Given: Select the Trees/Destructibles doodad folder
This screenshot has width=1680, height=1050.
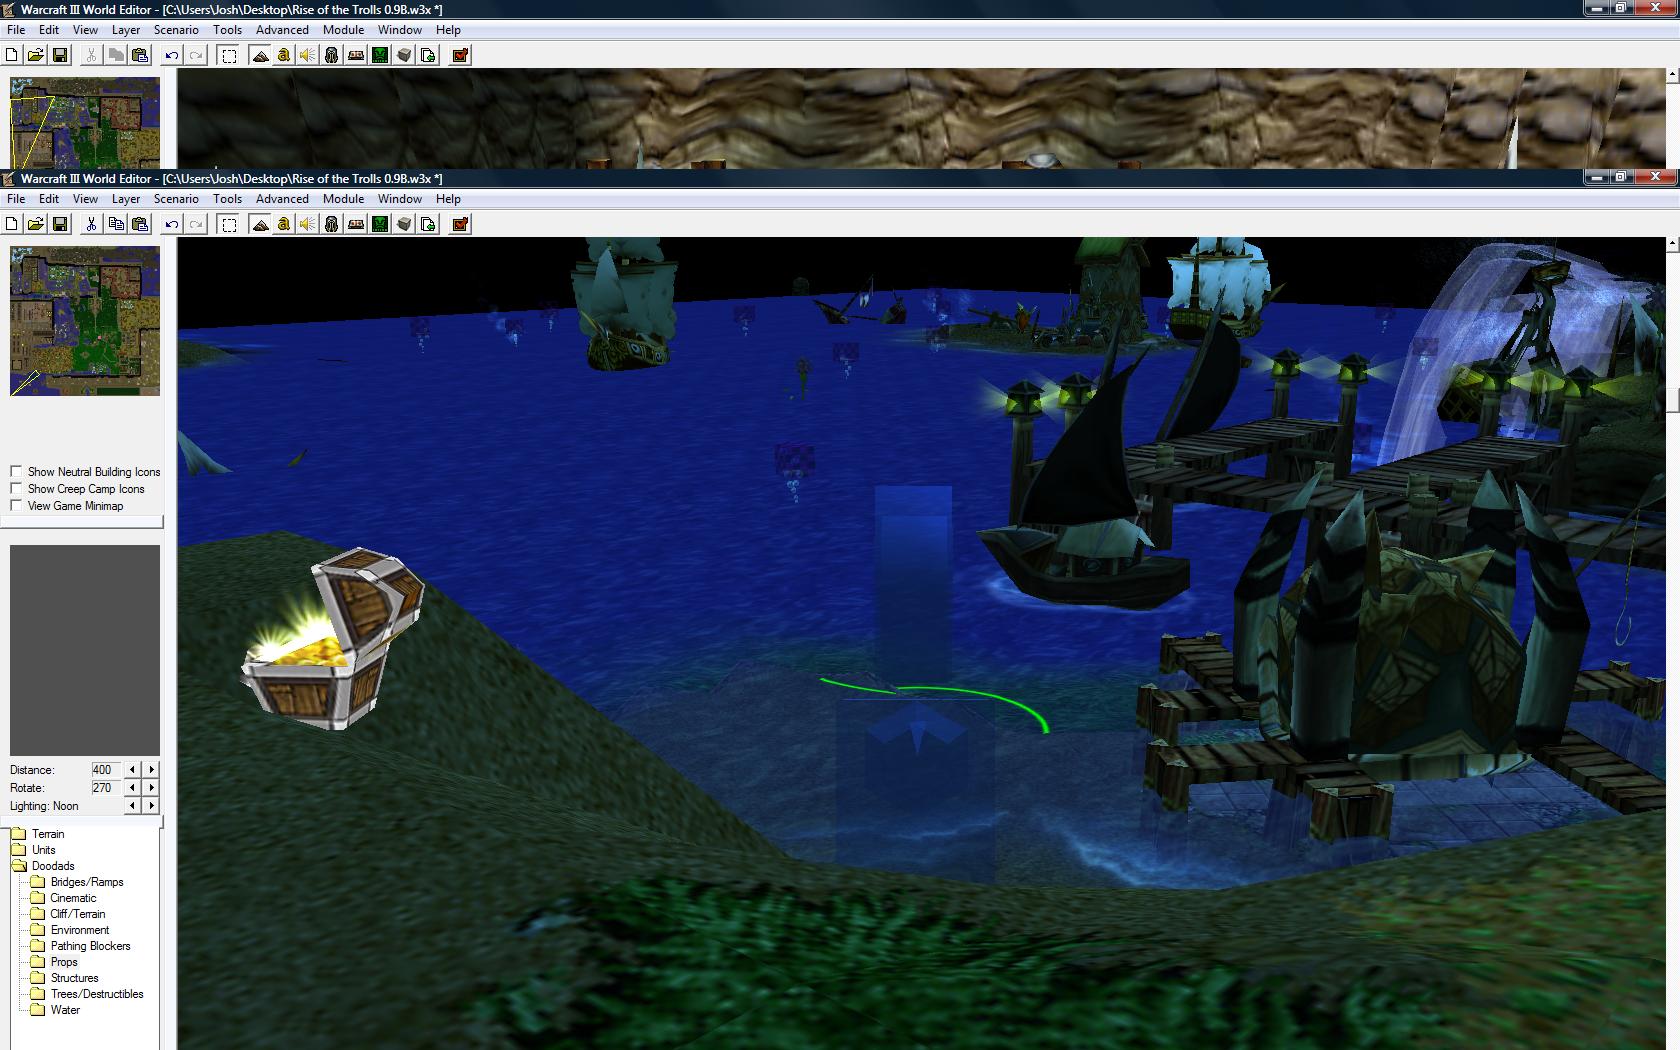Looking at the screenshot, I should point(87,994).
